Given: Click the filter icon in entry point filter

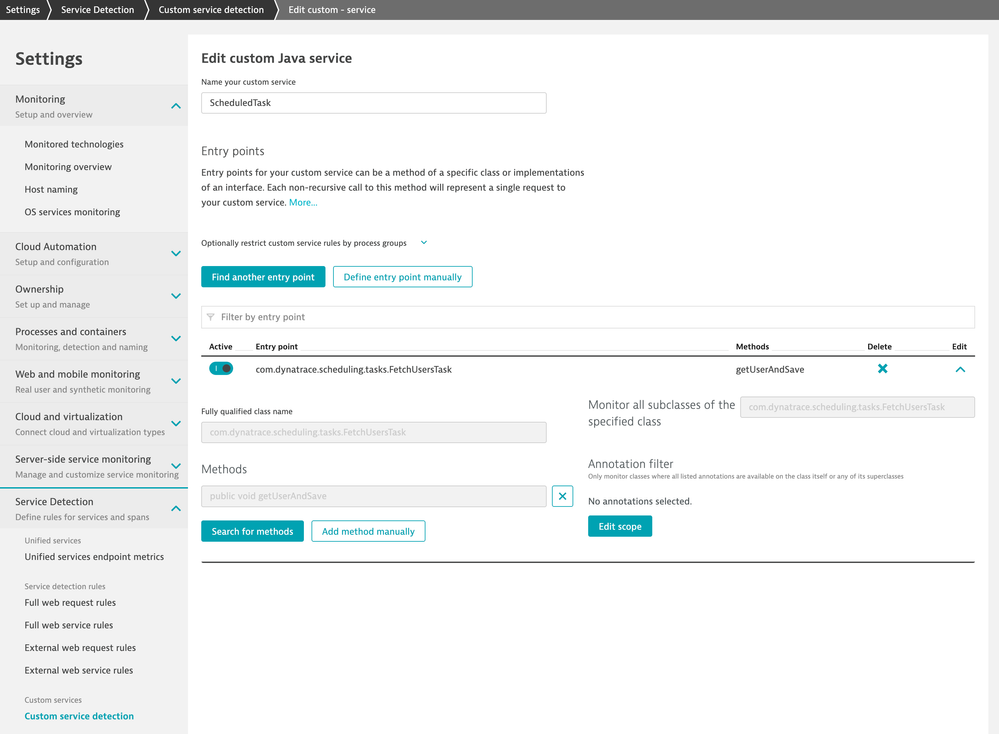Looking at the screenshot, I should tap(211, 317).
